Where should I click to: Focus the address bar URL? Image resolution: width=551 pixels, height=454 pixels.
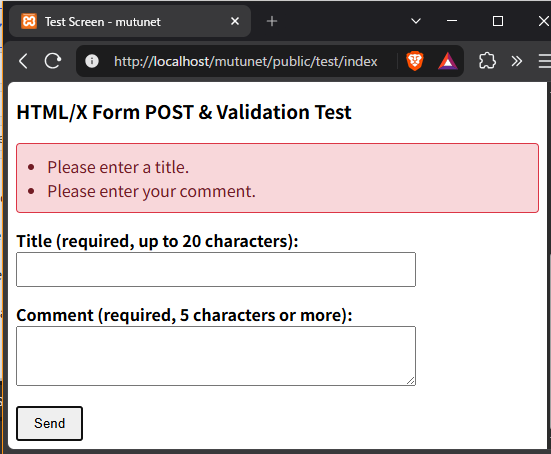(246, 61)
